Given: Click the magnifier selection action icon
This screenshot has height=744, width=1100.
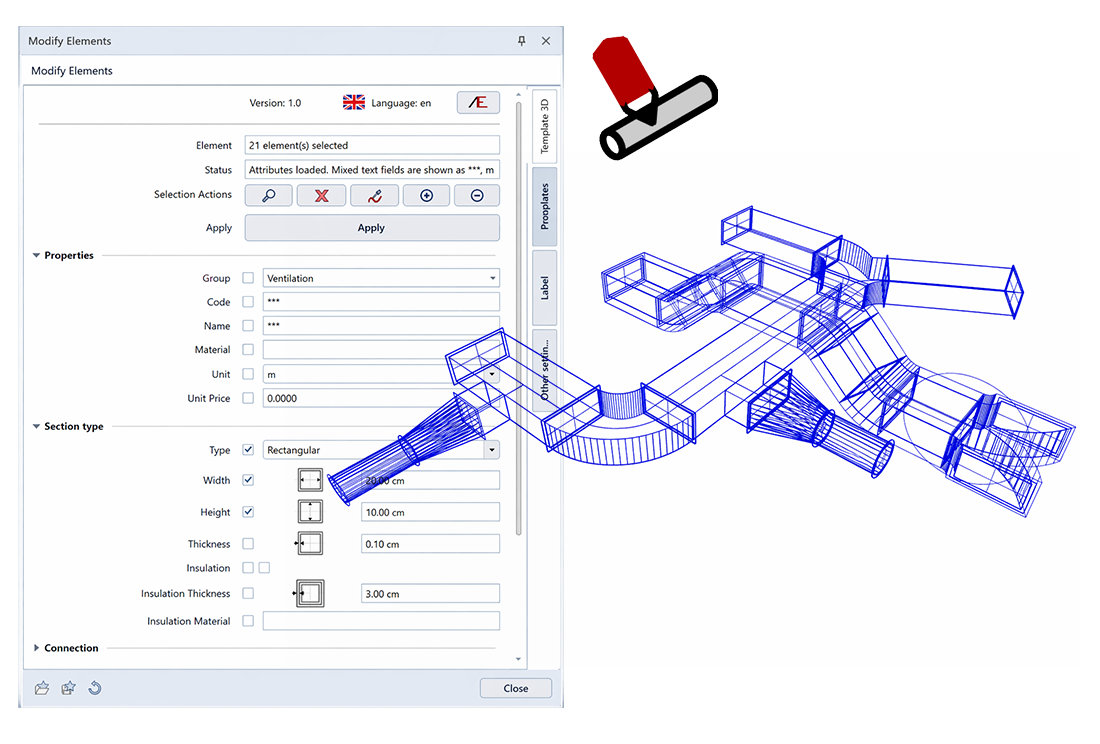Looking at the screenshot, I should [x=269, y=196].
